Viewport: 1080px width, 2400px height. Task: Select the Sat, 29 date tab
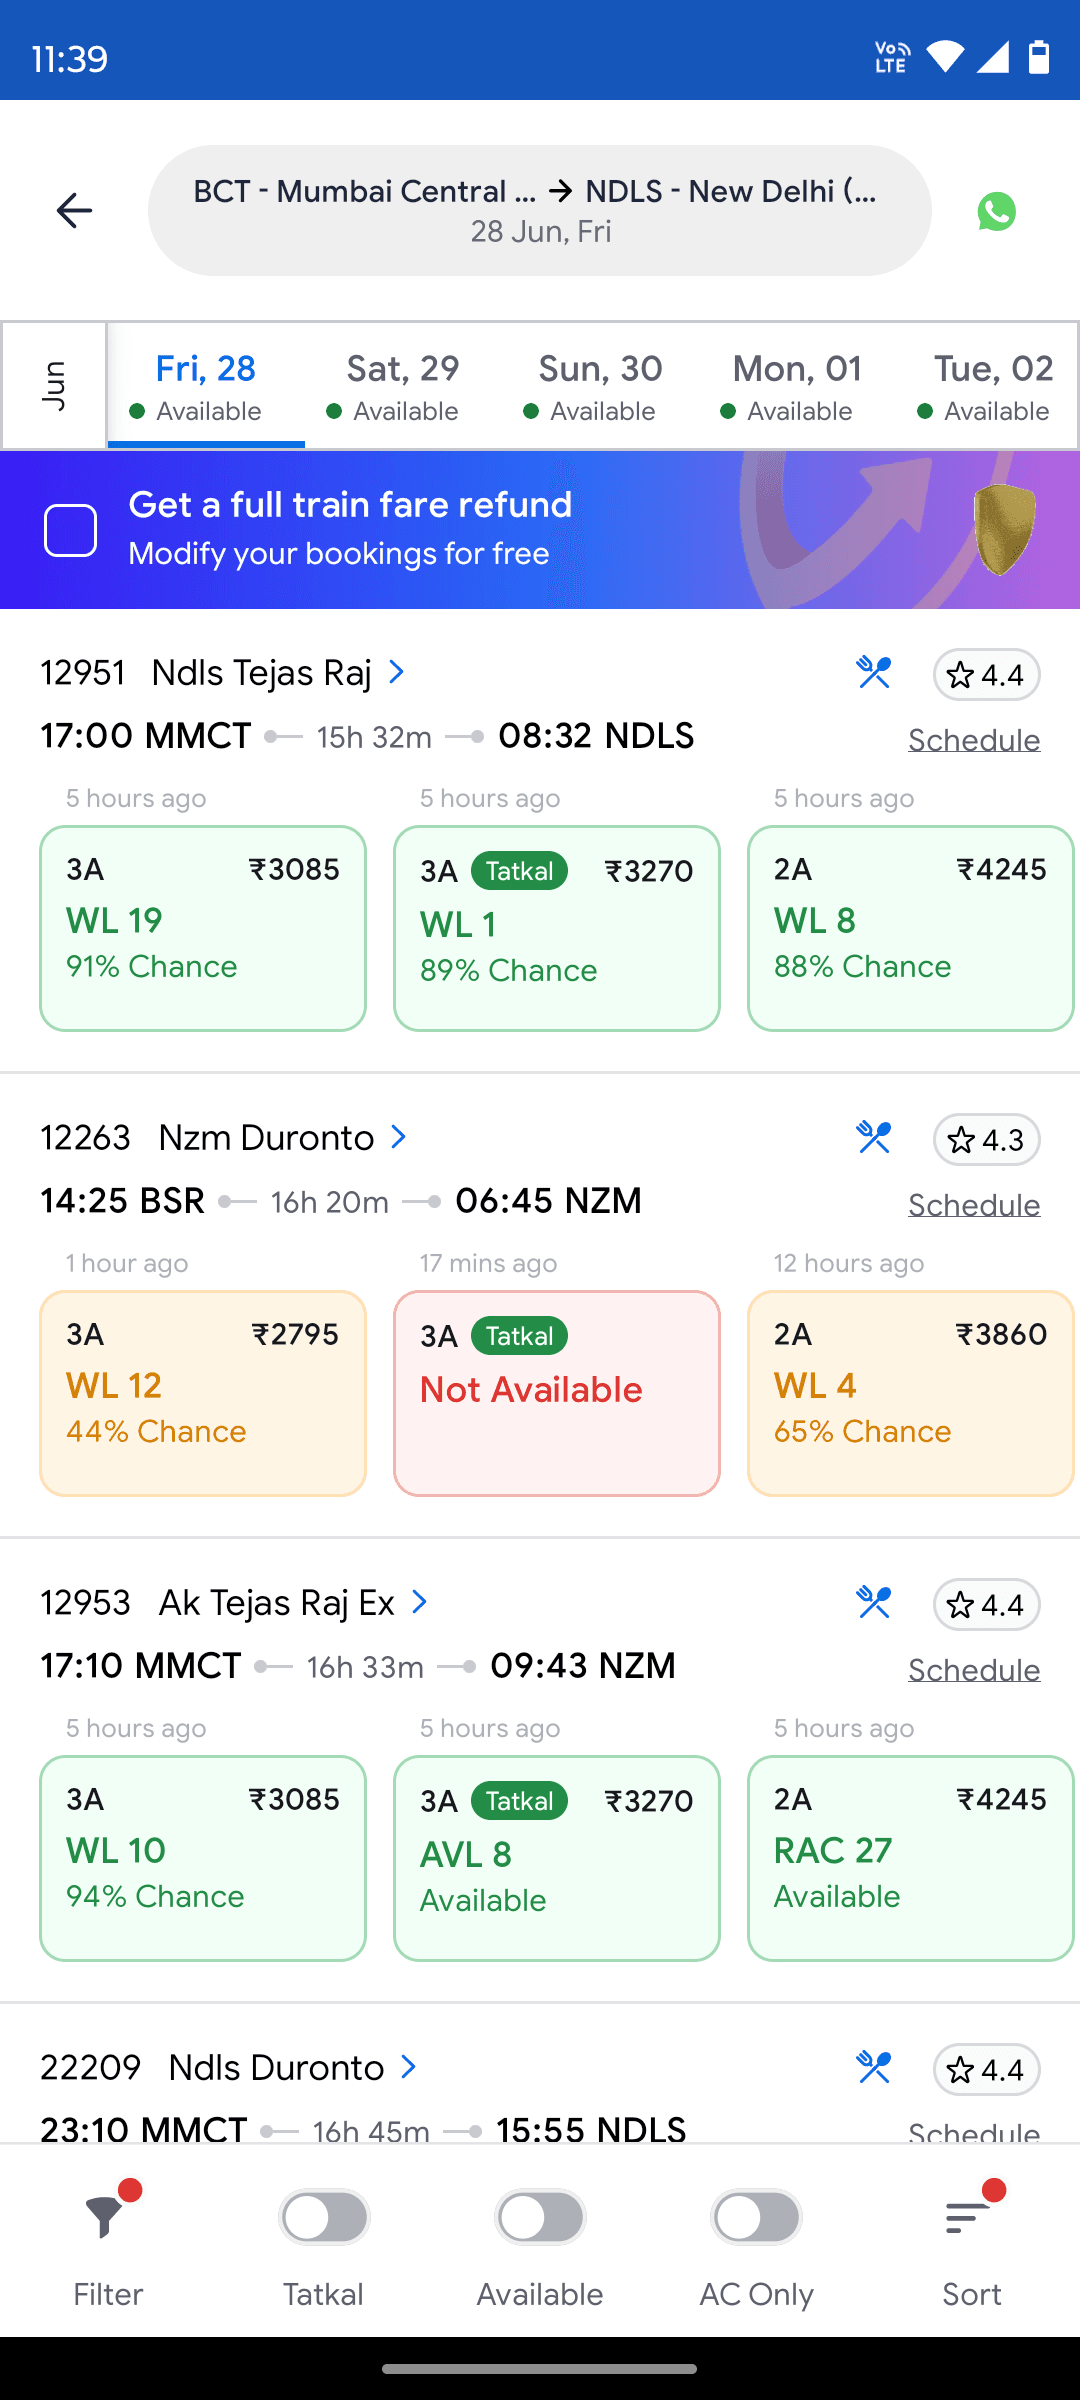[402, 386]
